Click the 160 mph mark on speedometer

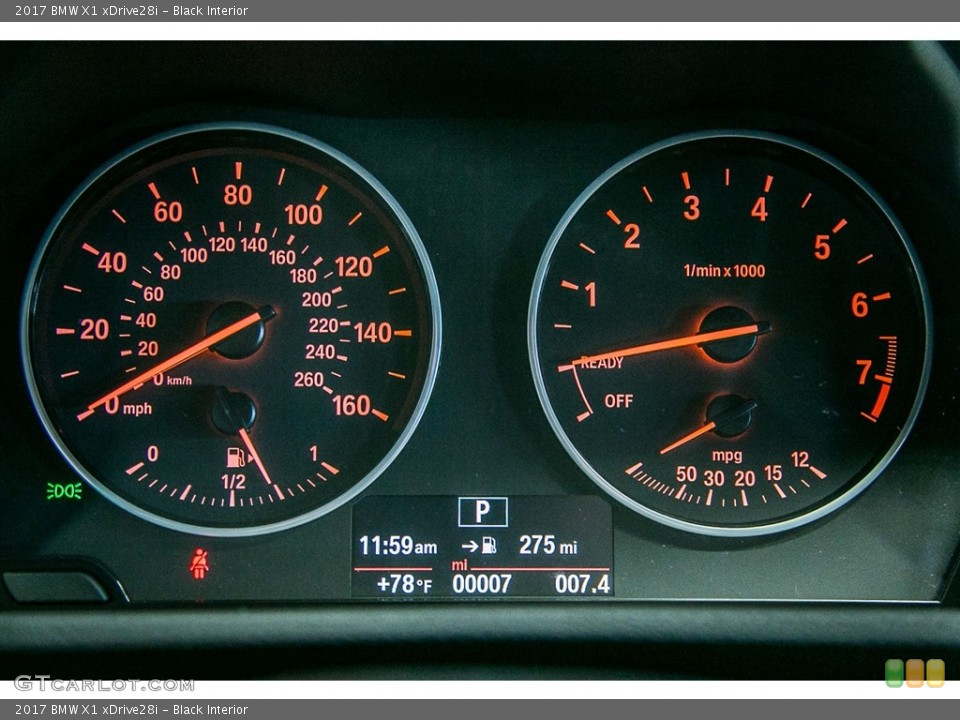pos(351,405)
